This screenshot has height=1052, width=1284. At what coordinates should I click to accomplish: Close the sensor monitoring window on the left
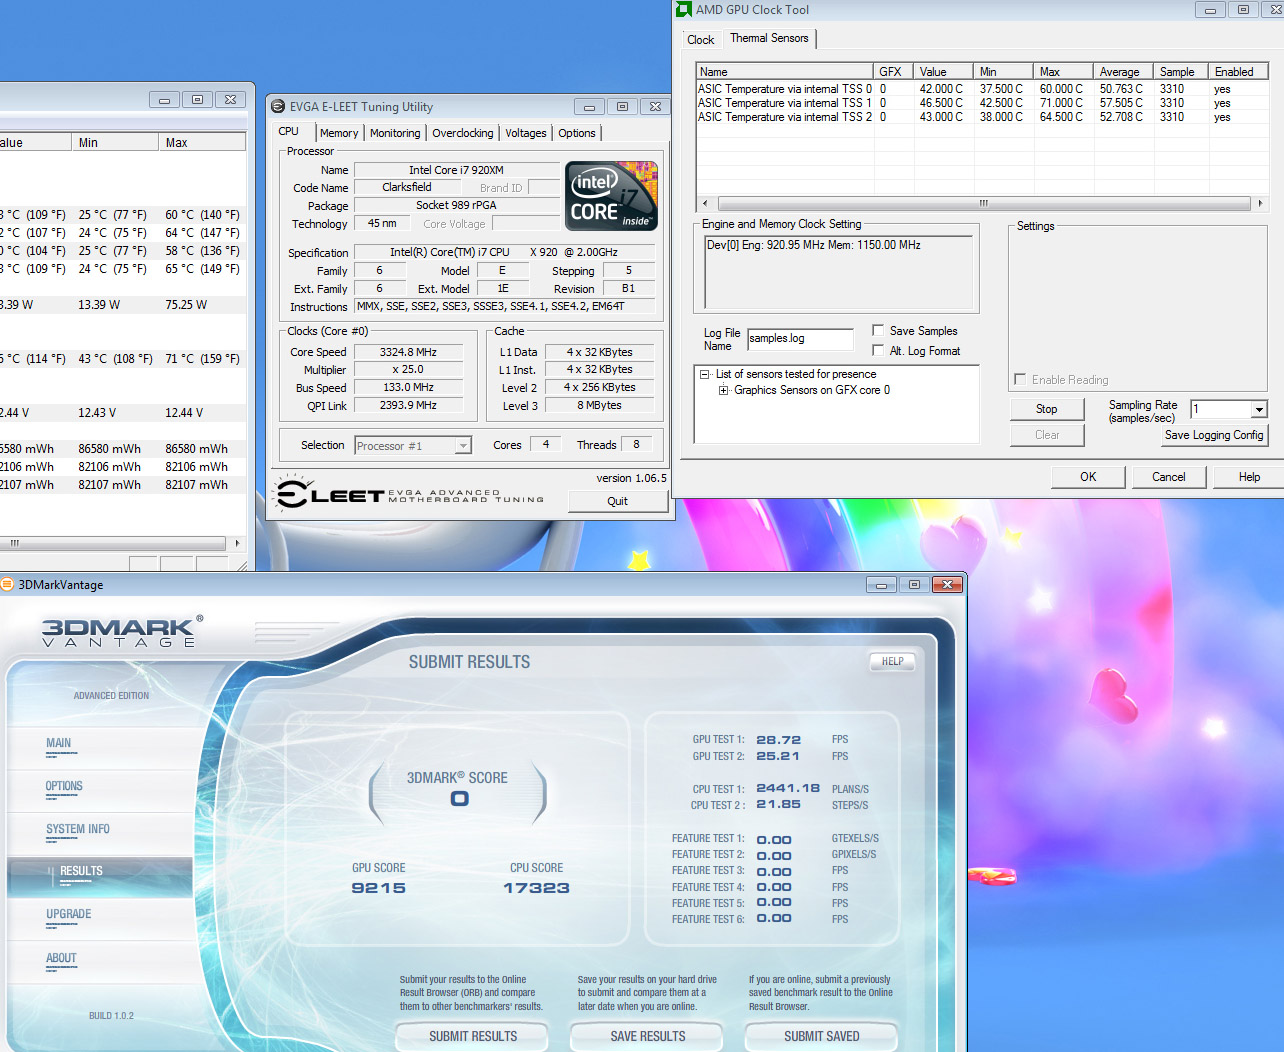230,99
